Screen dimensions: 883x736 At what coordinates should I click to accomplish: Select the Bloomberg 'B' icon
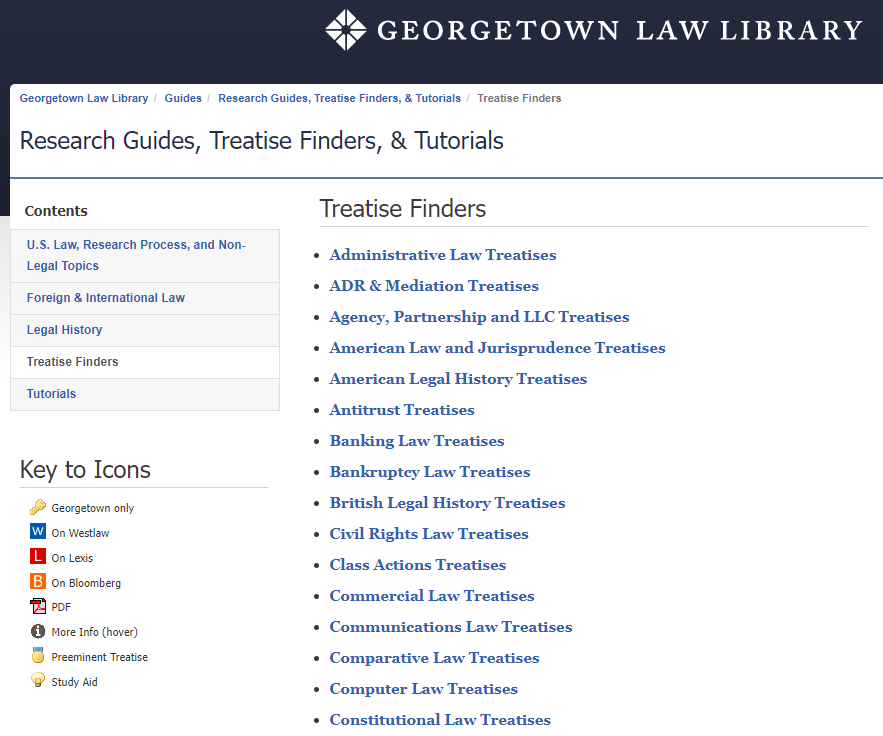tap(37, 582)
